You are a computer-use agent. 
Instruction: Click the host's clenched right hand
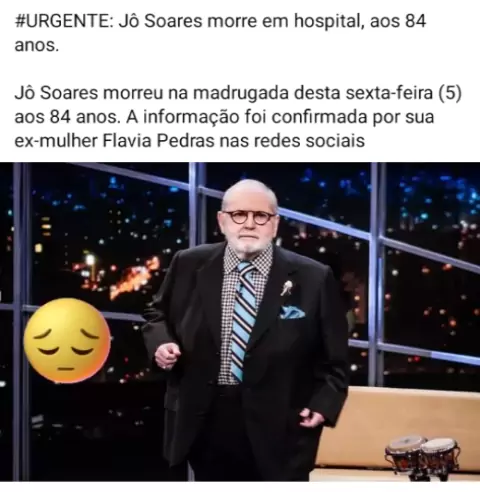167,356
